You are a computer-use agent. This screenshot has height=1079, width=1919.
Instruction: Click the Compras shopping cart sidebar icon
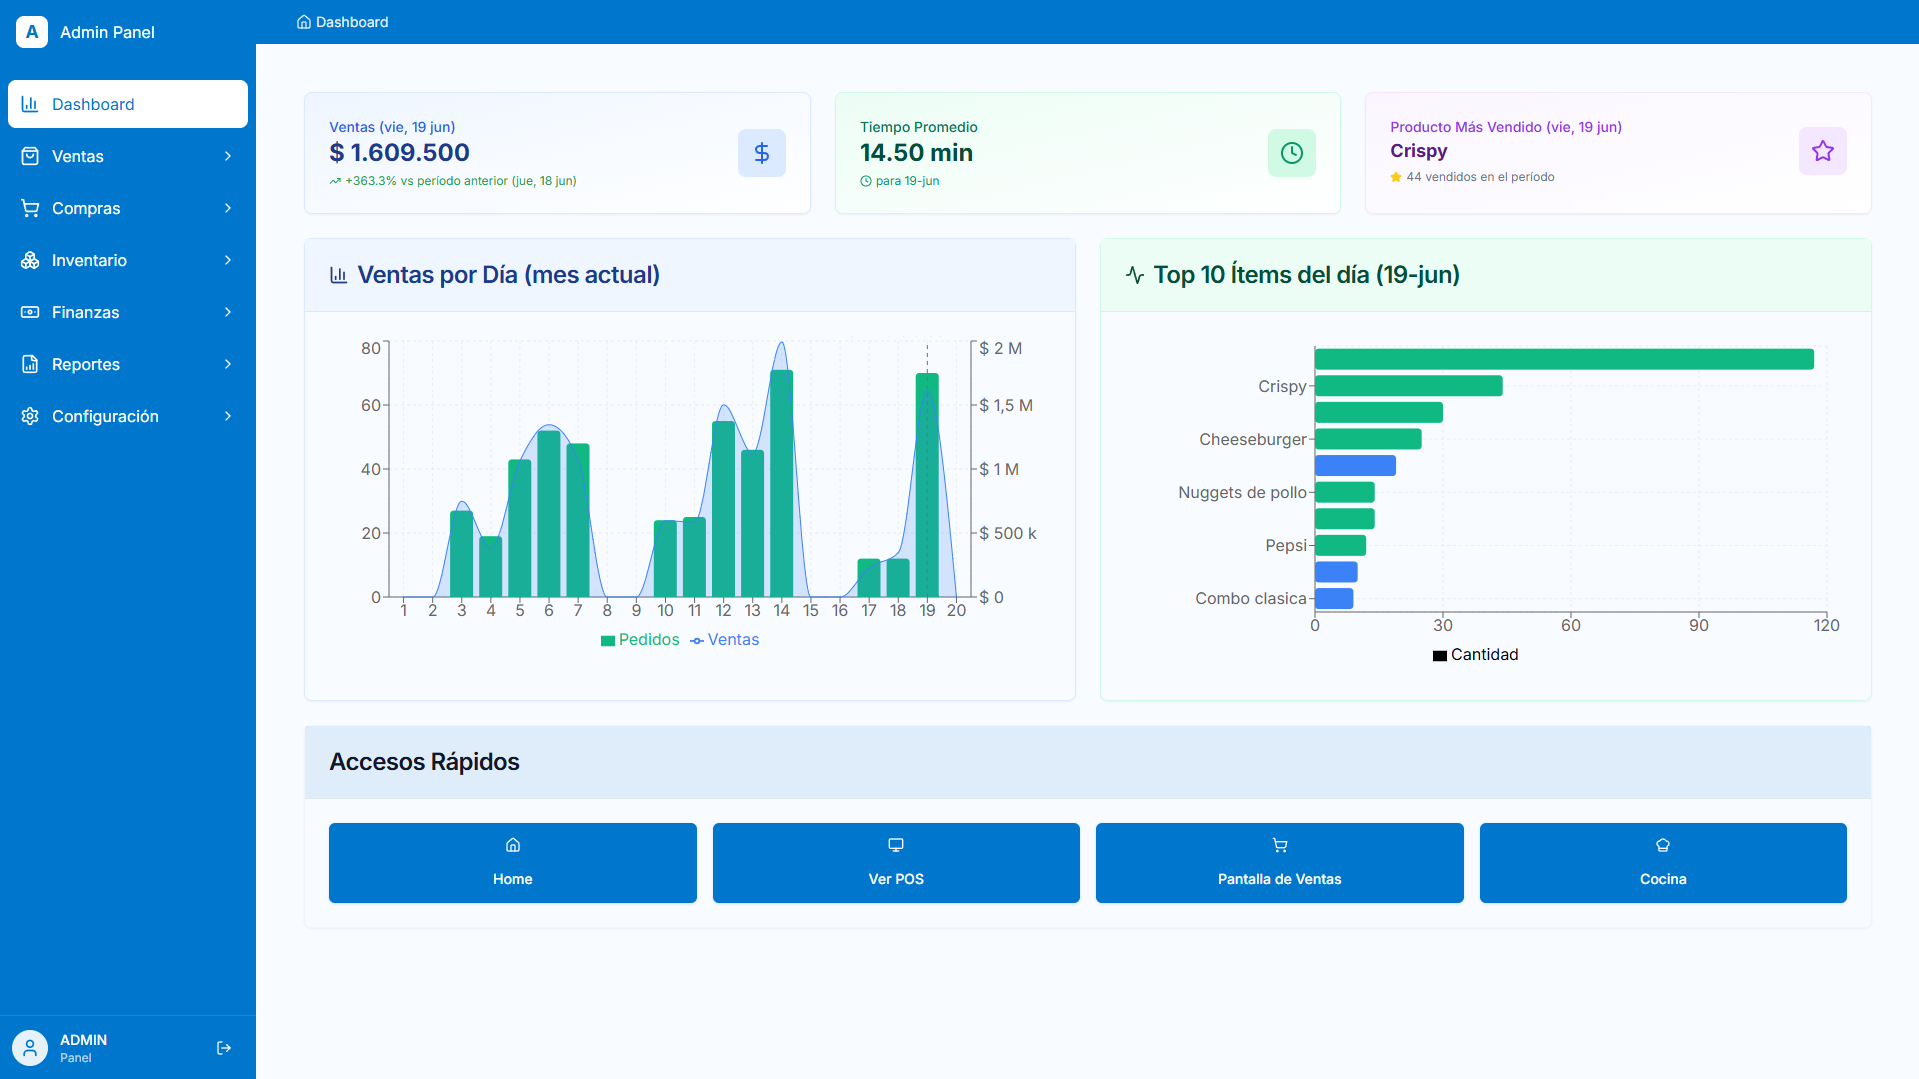pyautogui.click(x=30, y=208)
